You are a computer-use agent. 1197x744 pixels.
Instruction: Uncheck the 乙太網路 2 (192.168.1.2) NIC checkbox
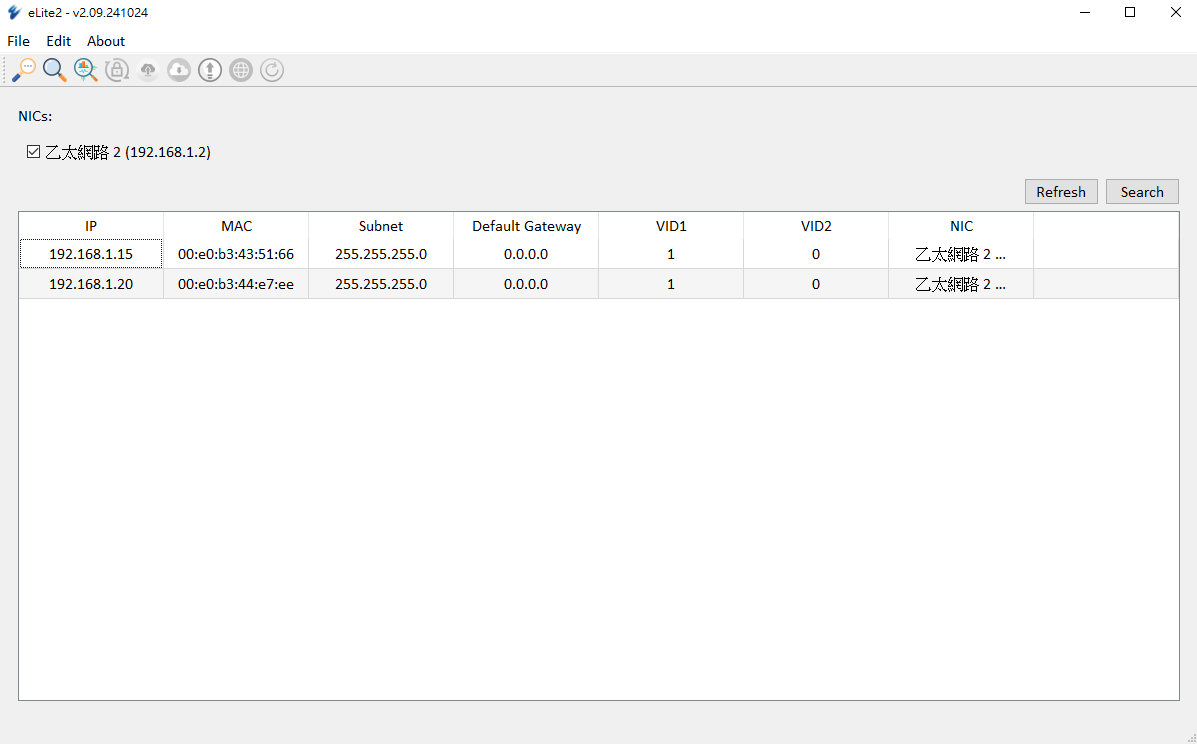coord(33,151)
